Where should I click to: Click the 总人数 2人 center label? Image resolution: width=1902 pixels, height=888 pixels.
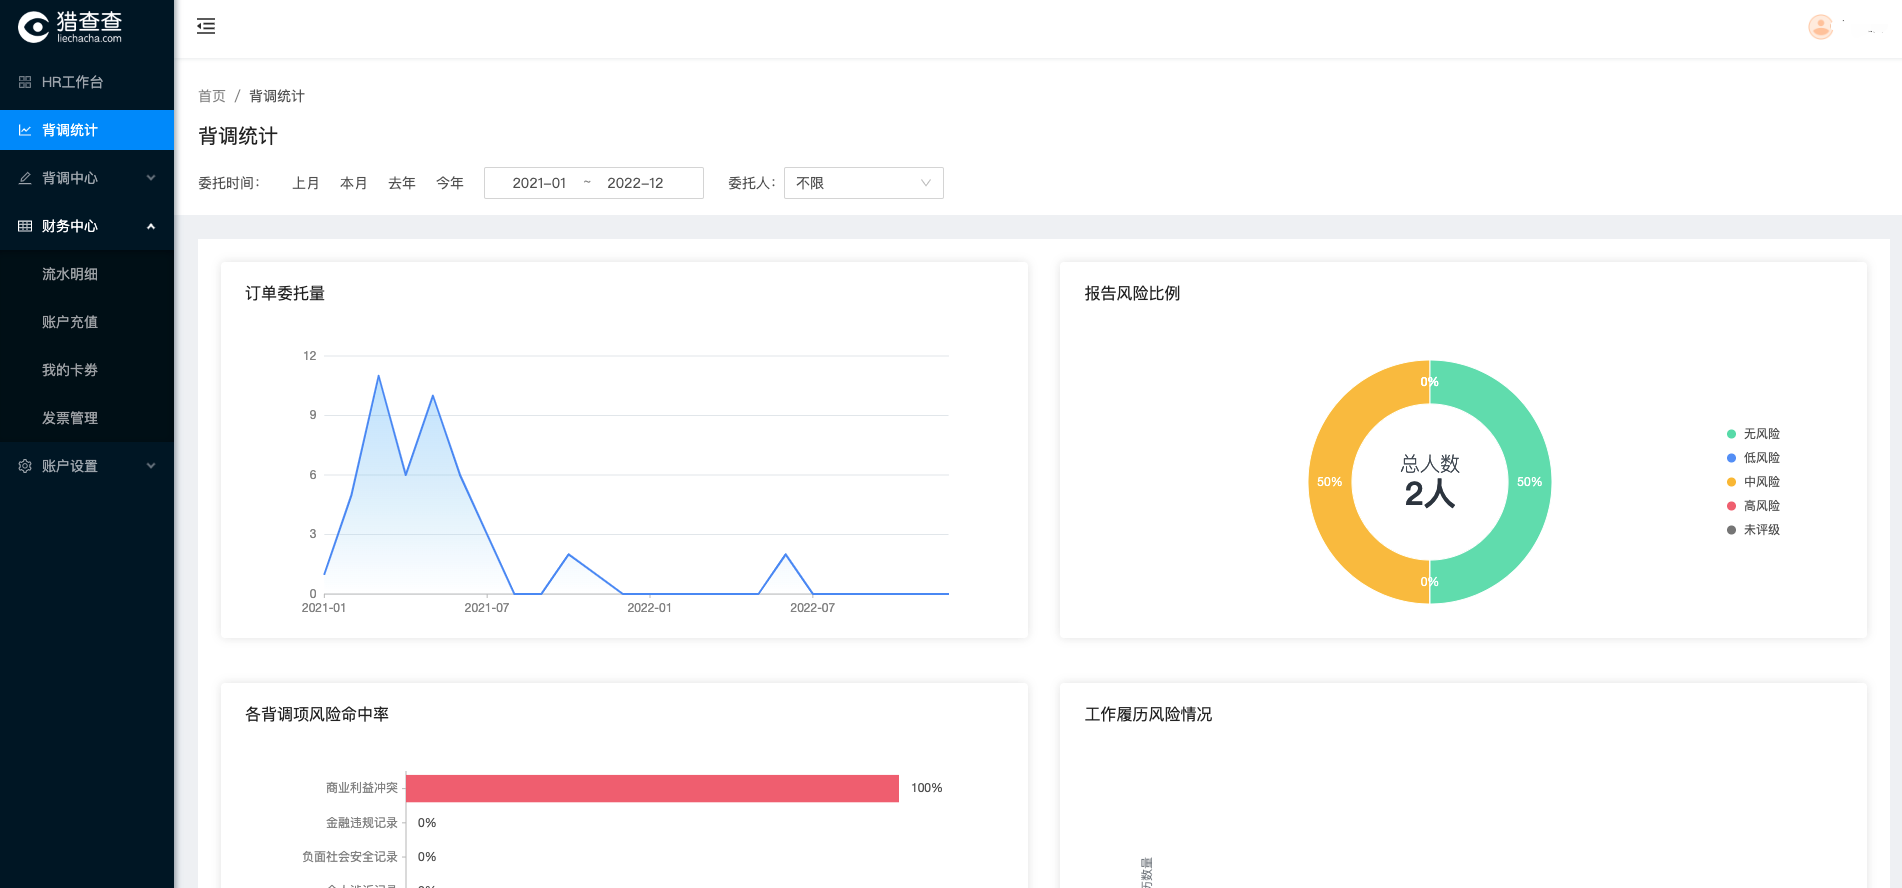tap(1430, 481)
